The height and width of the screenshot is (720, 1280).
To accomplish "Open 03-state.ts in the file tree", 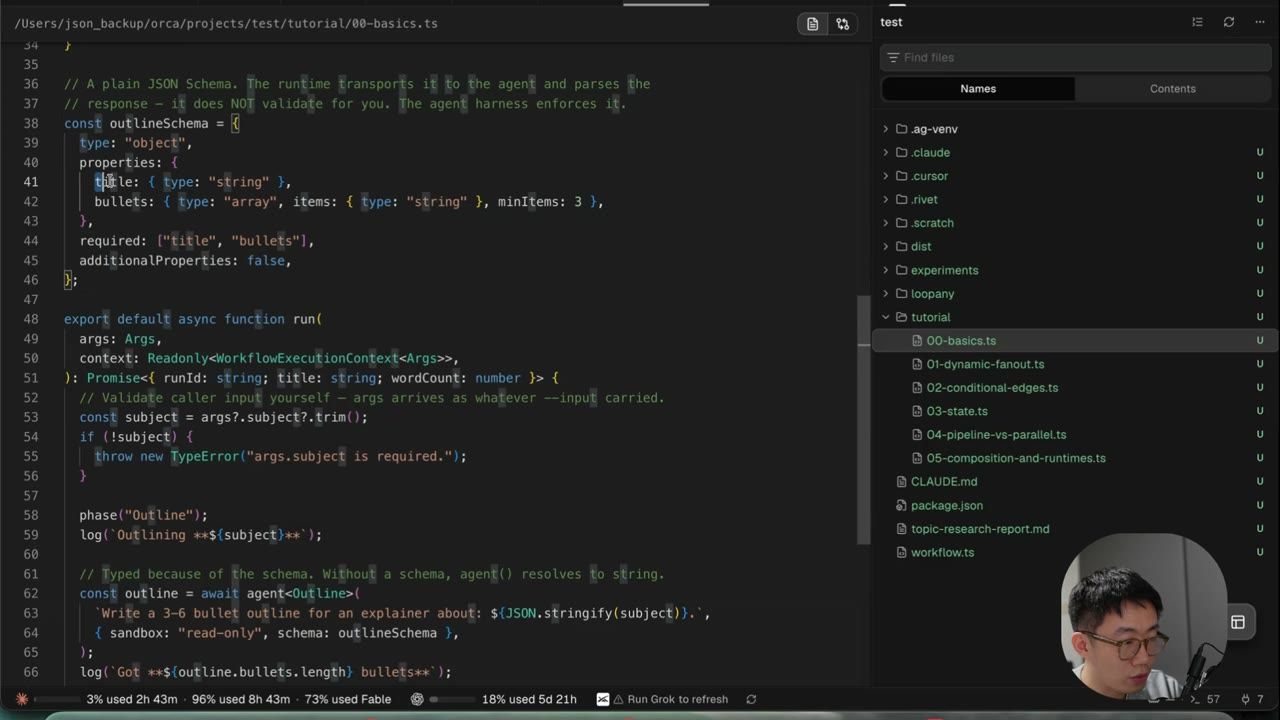I will (957, 411).
